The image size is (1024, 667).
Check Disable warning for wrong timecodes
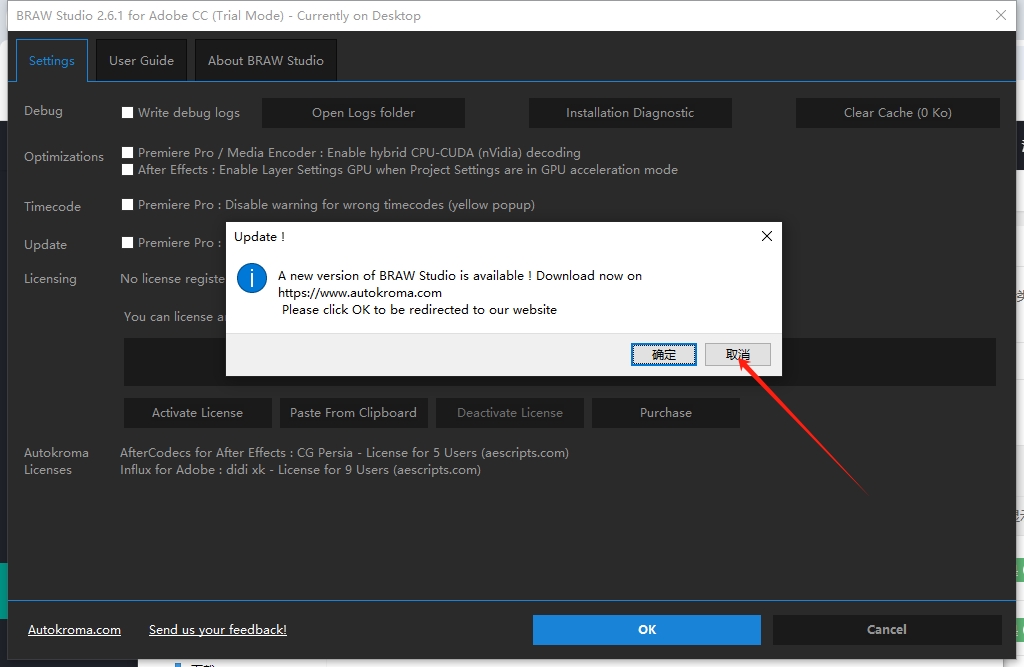[x=127, y=204]
